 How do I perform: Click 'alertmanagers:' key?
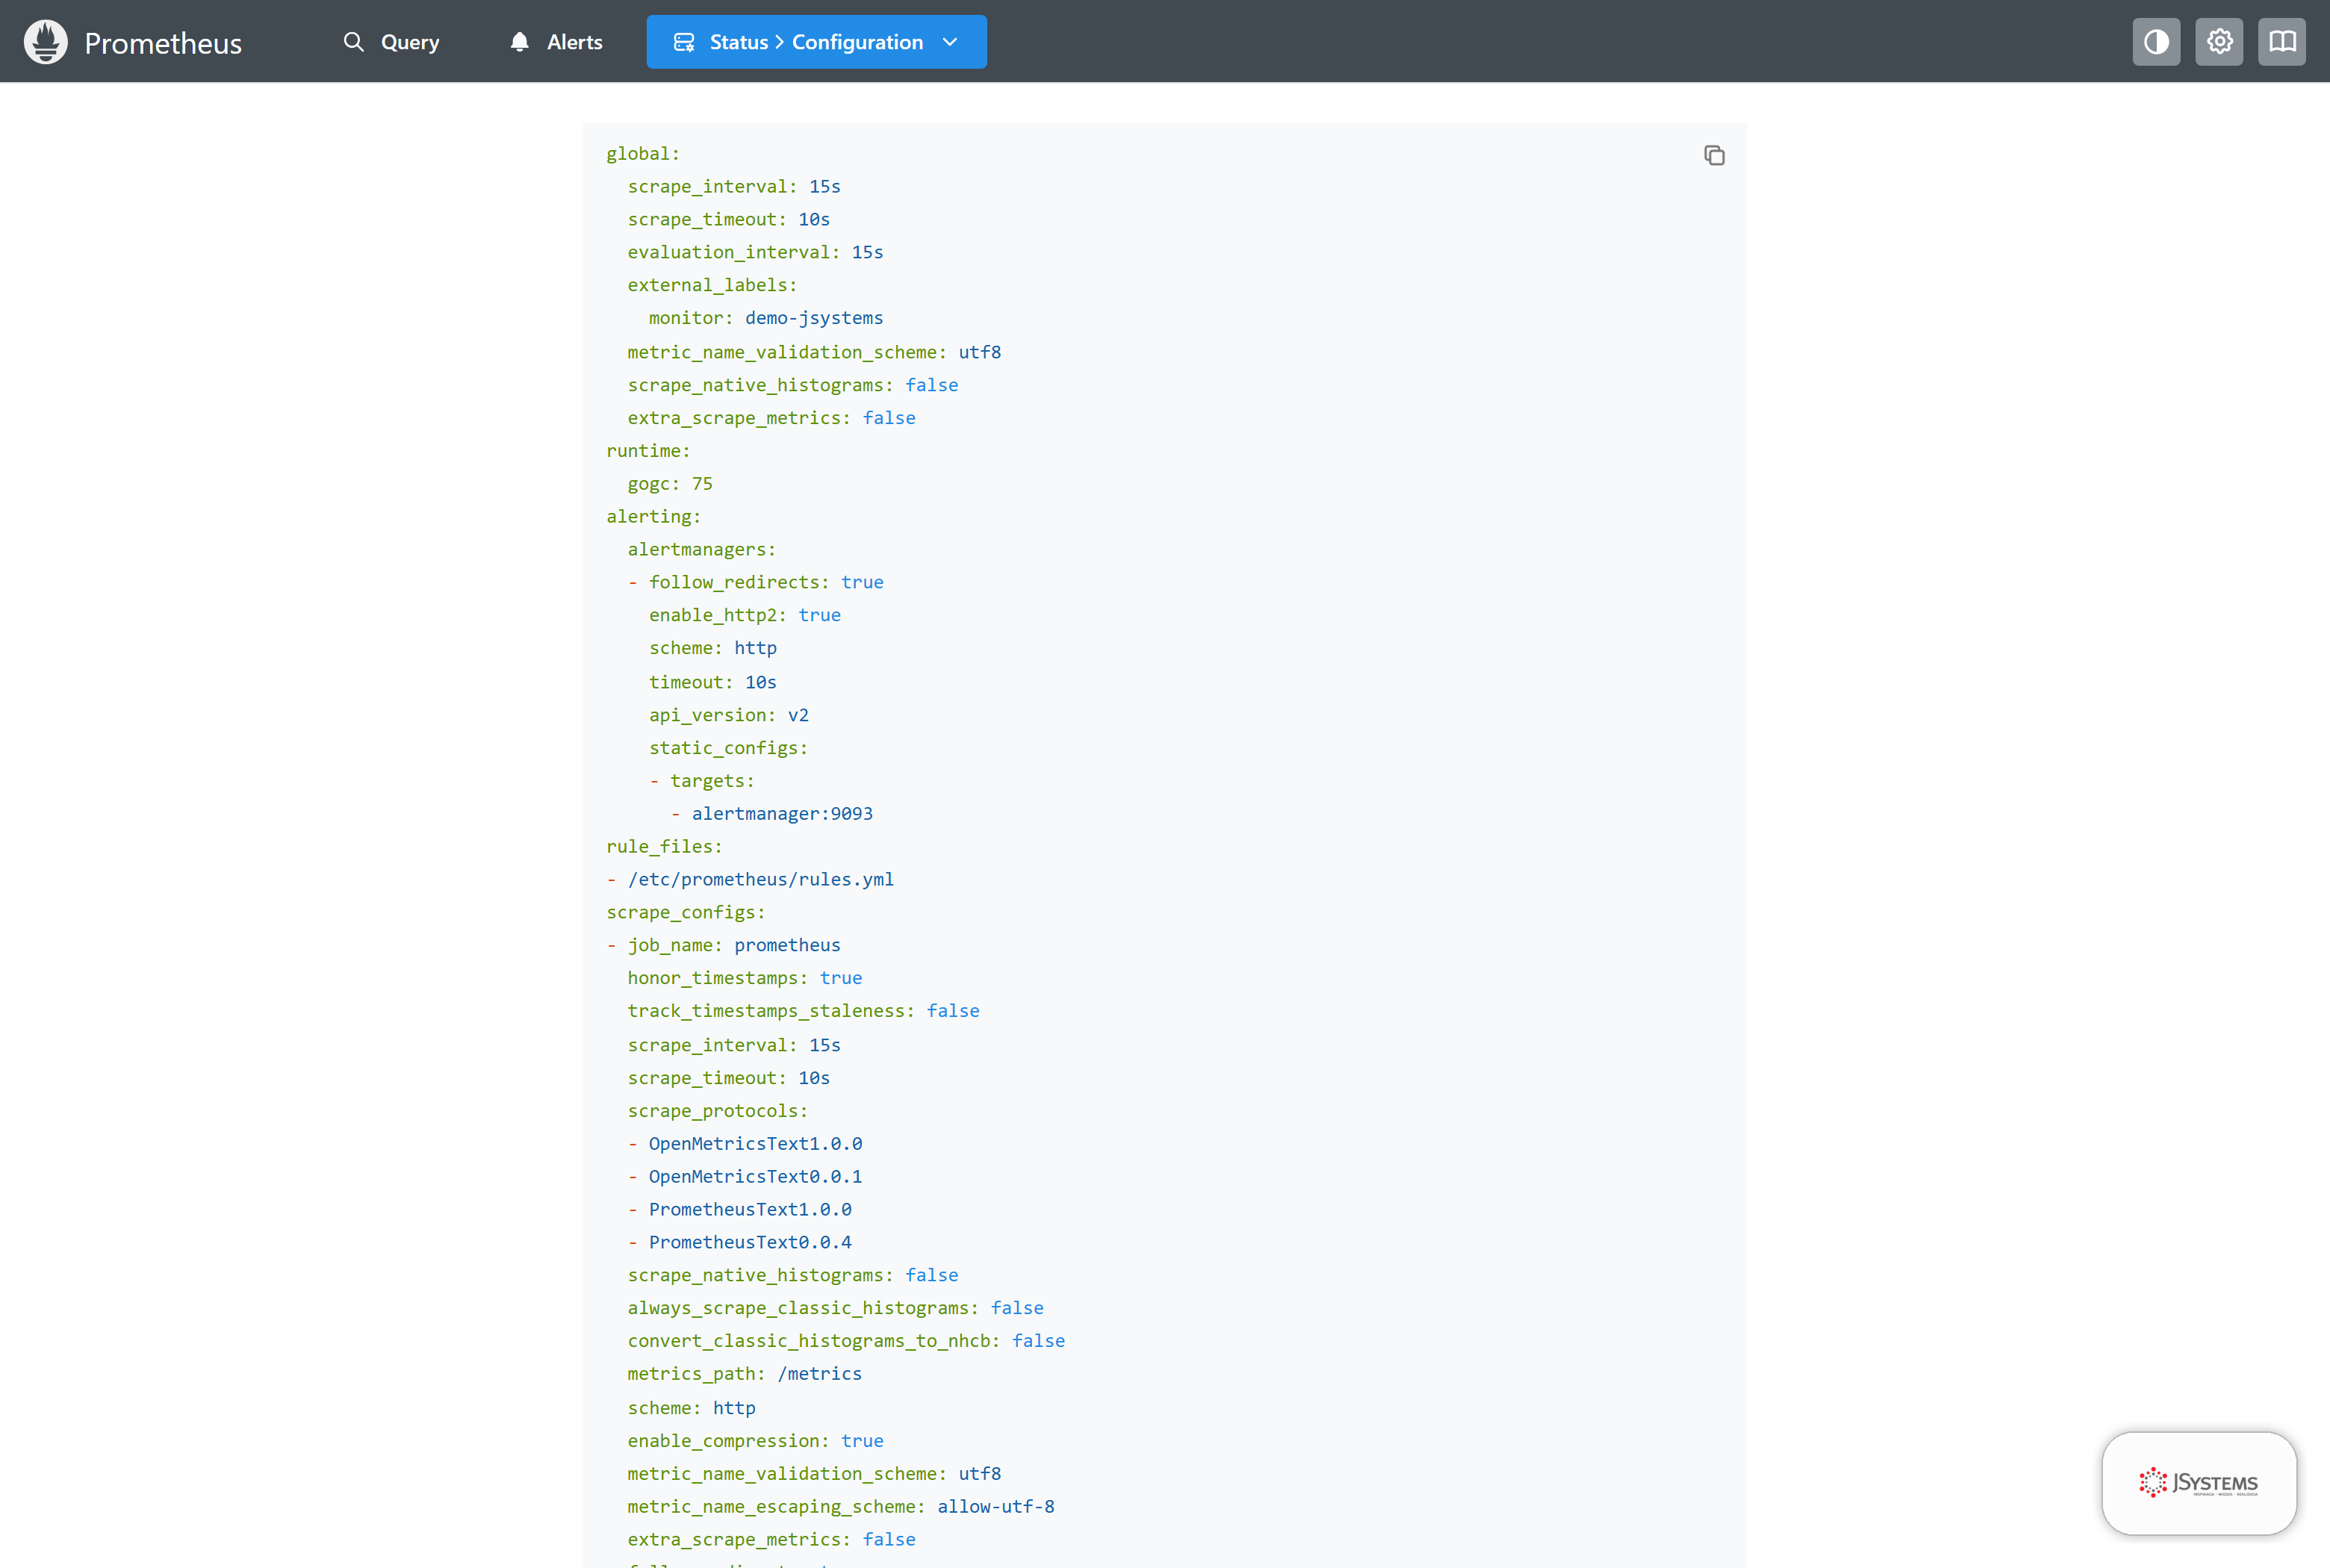point(701,549)
